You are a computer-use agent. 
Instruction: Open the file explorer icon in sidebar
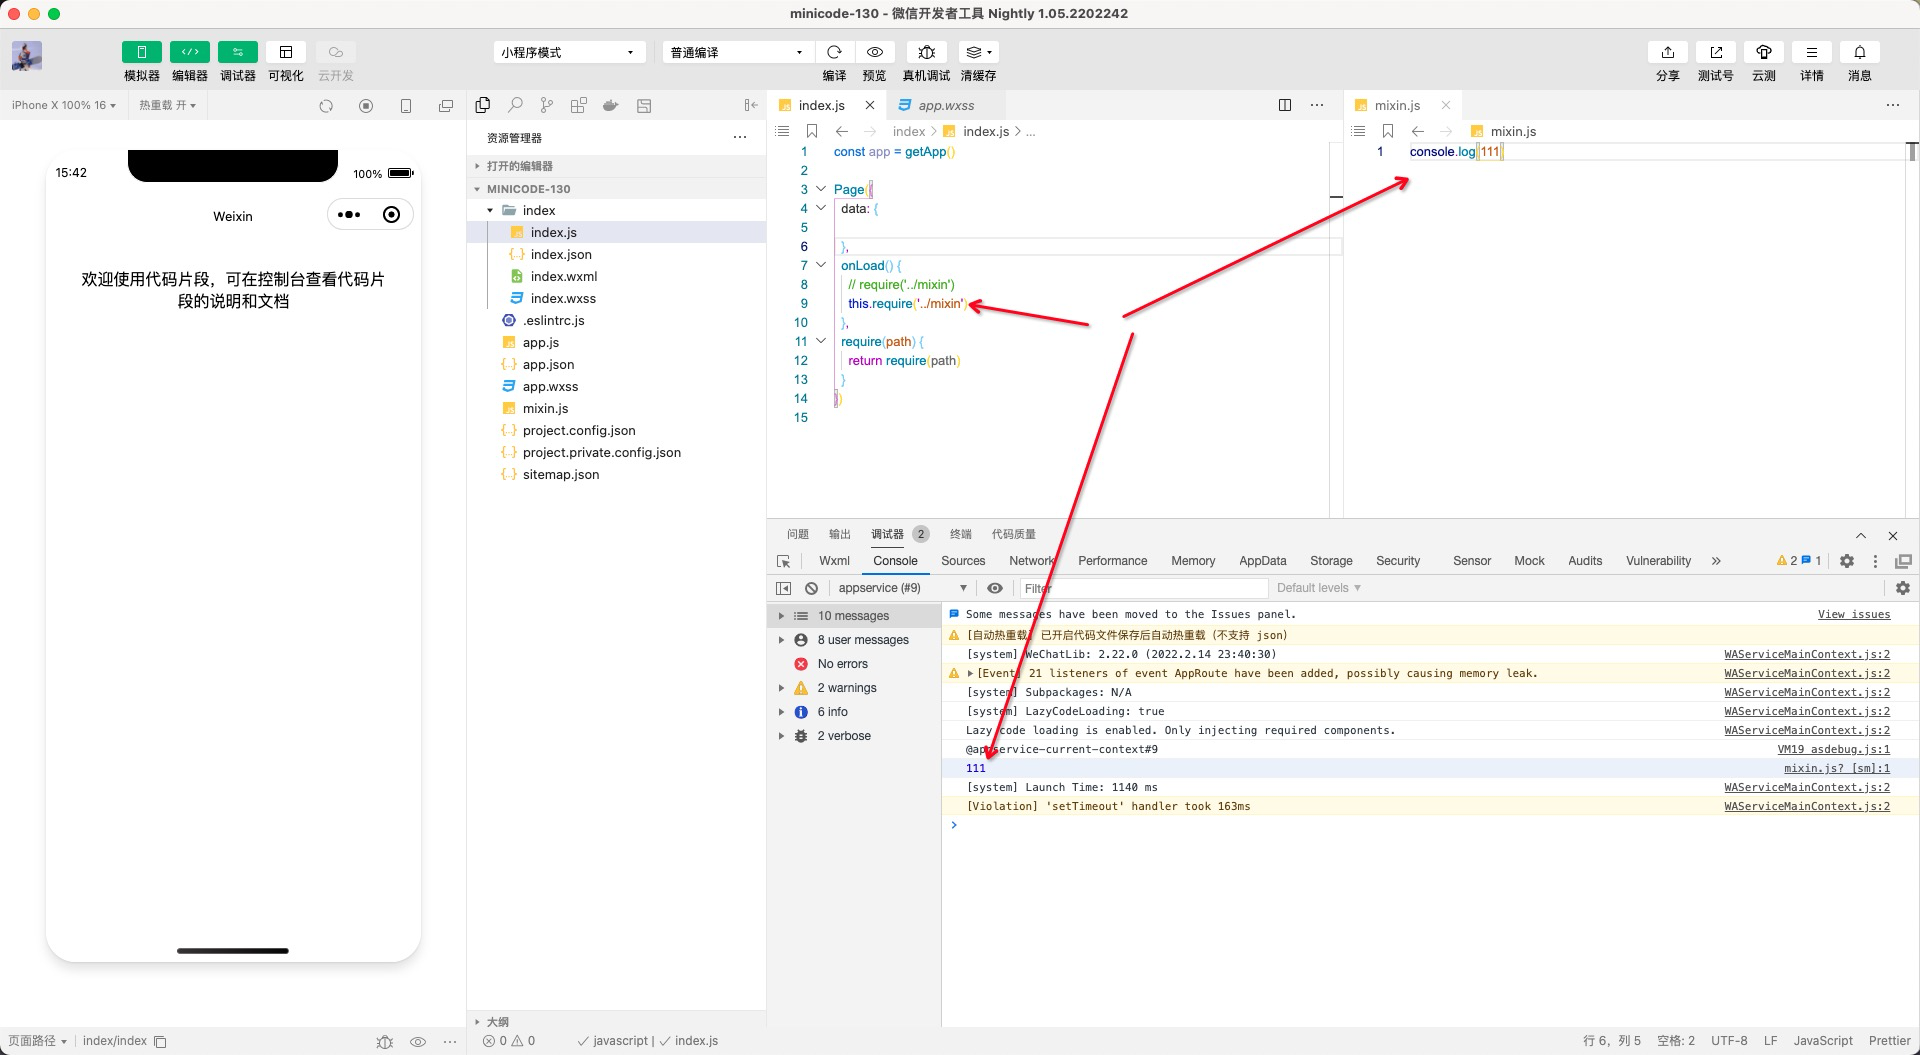click(x=483, y=105)
